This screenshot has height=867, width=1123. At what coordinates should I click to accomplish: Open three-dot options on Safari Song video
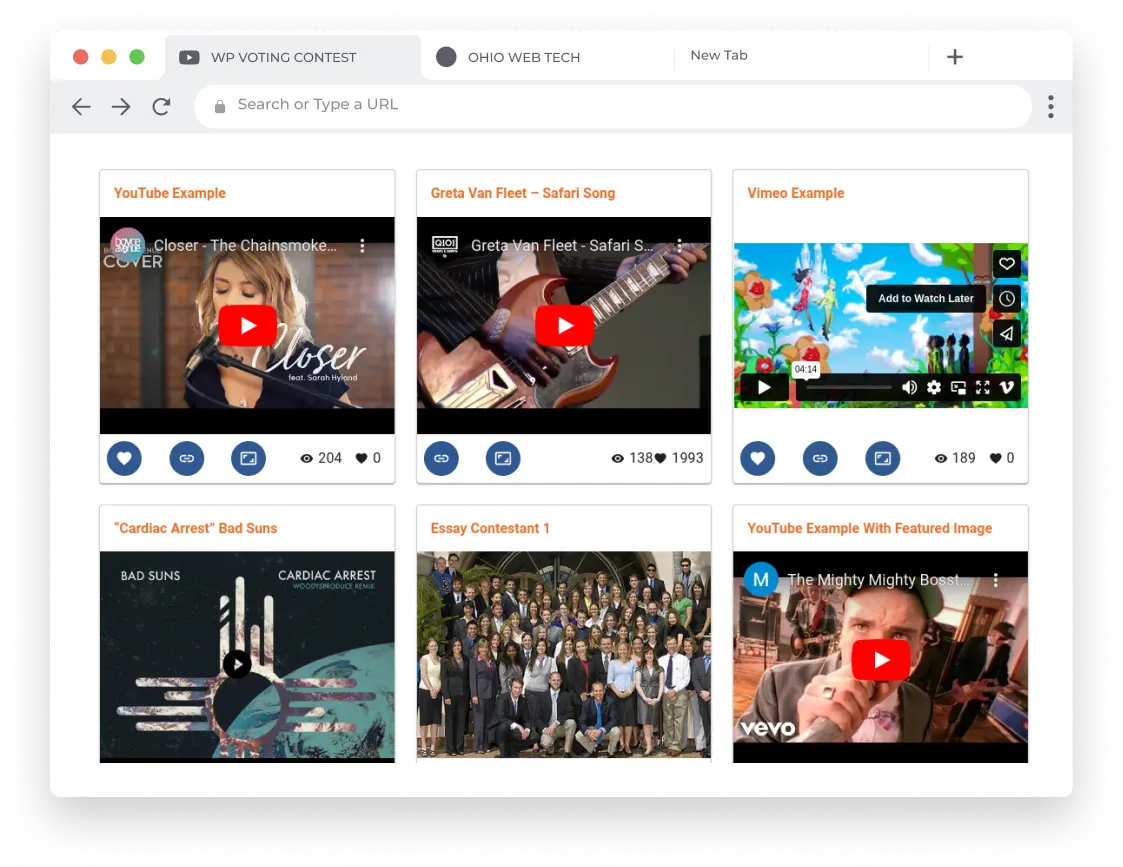[x=679, y=246]
